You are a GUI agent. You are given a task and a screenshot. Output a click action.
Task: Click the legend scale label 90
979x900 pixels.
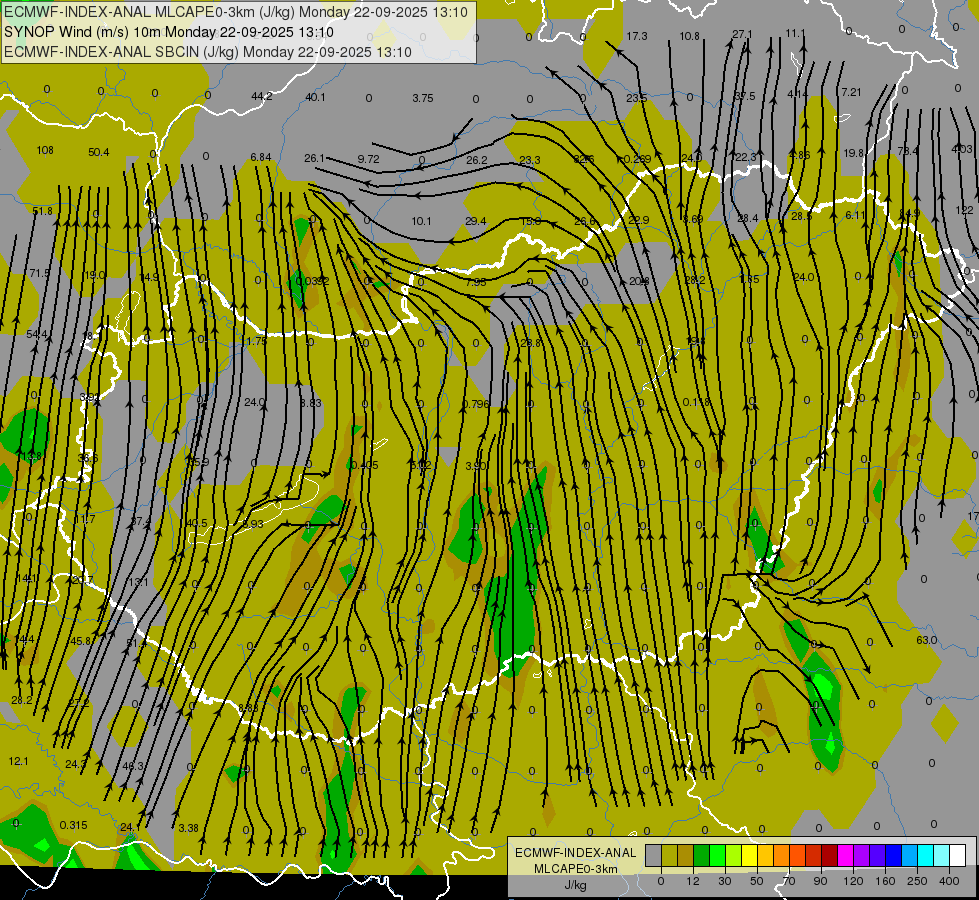coord(820,881)
